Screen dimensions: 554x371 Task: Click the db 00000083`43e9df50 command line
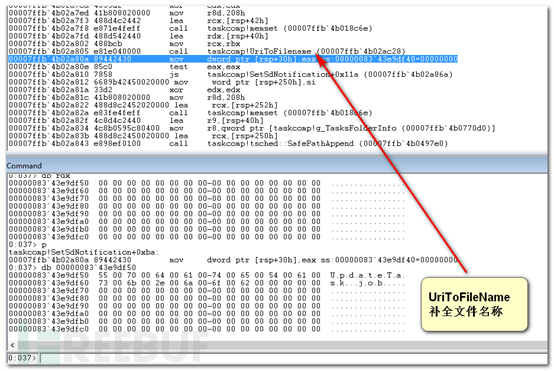(x=72, y=267)
